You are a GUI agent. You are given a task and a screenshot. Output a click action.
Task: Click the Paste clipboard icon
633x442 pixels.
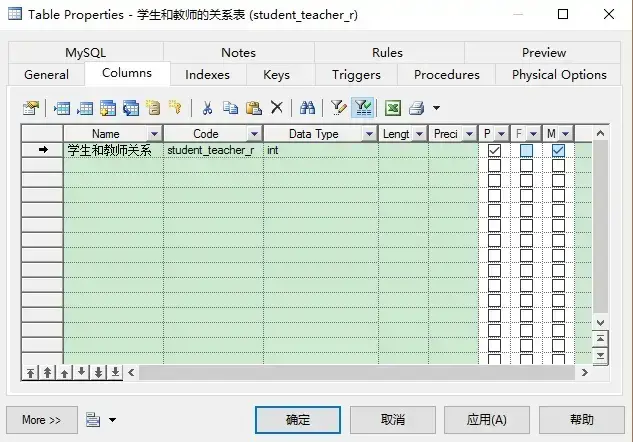click(254, 108)
